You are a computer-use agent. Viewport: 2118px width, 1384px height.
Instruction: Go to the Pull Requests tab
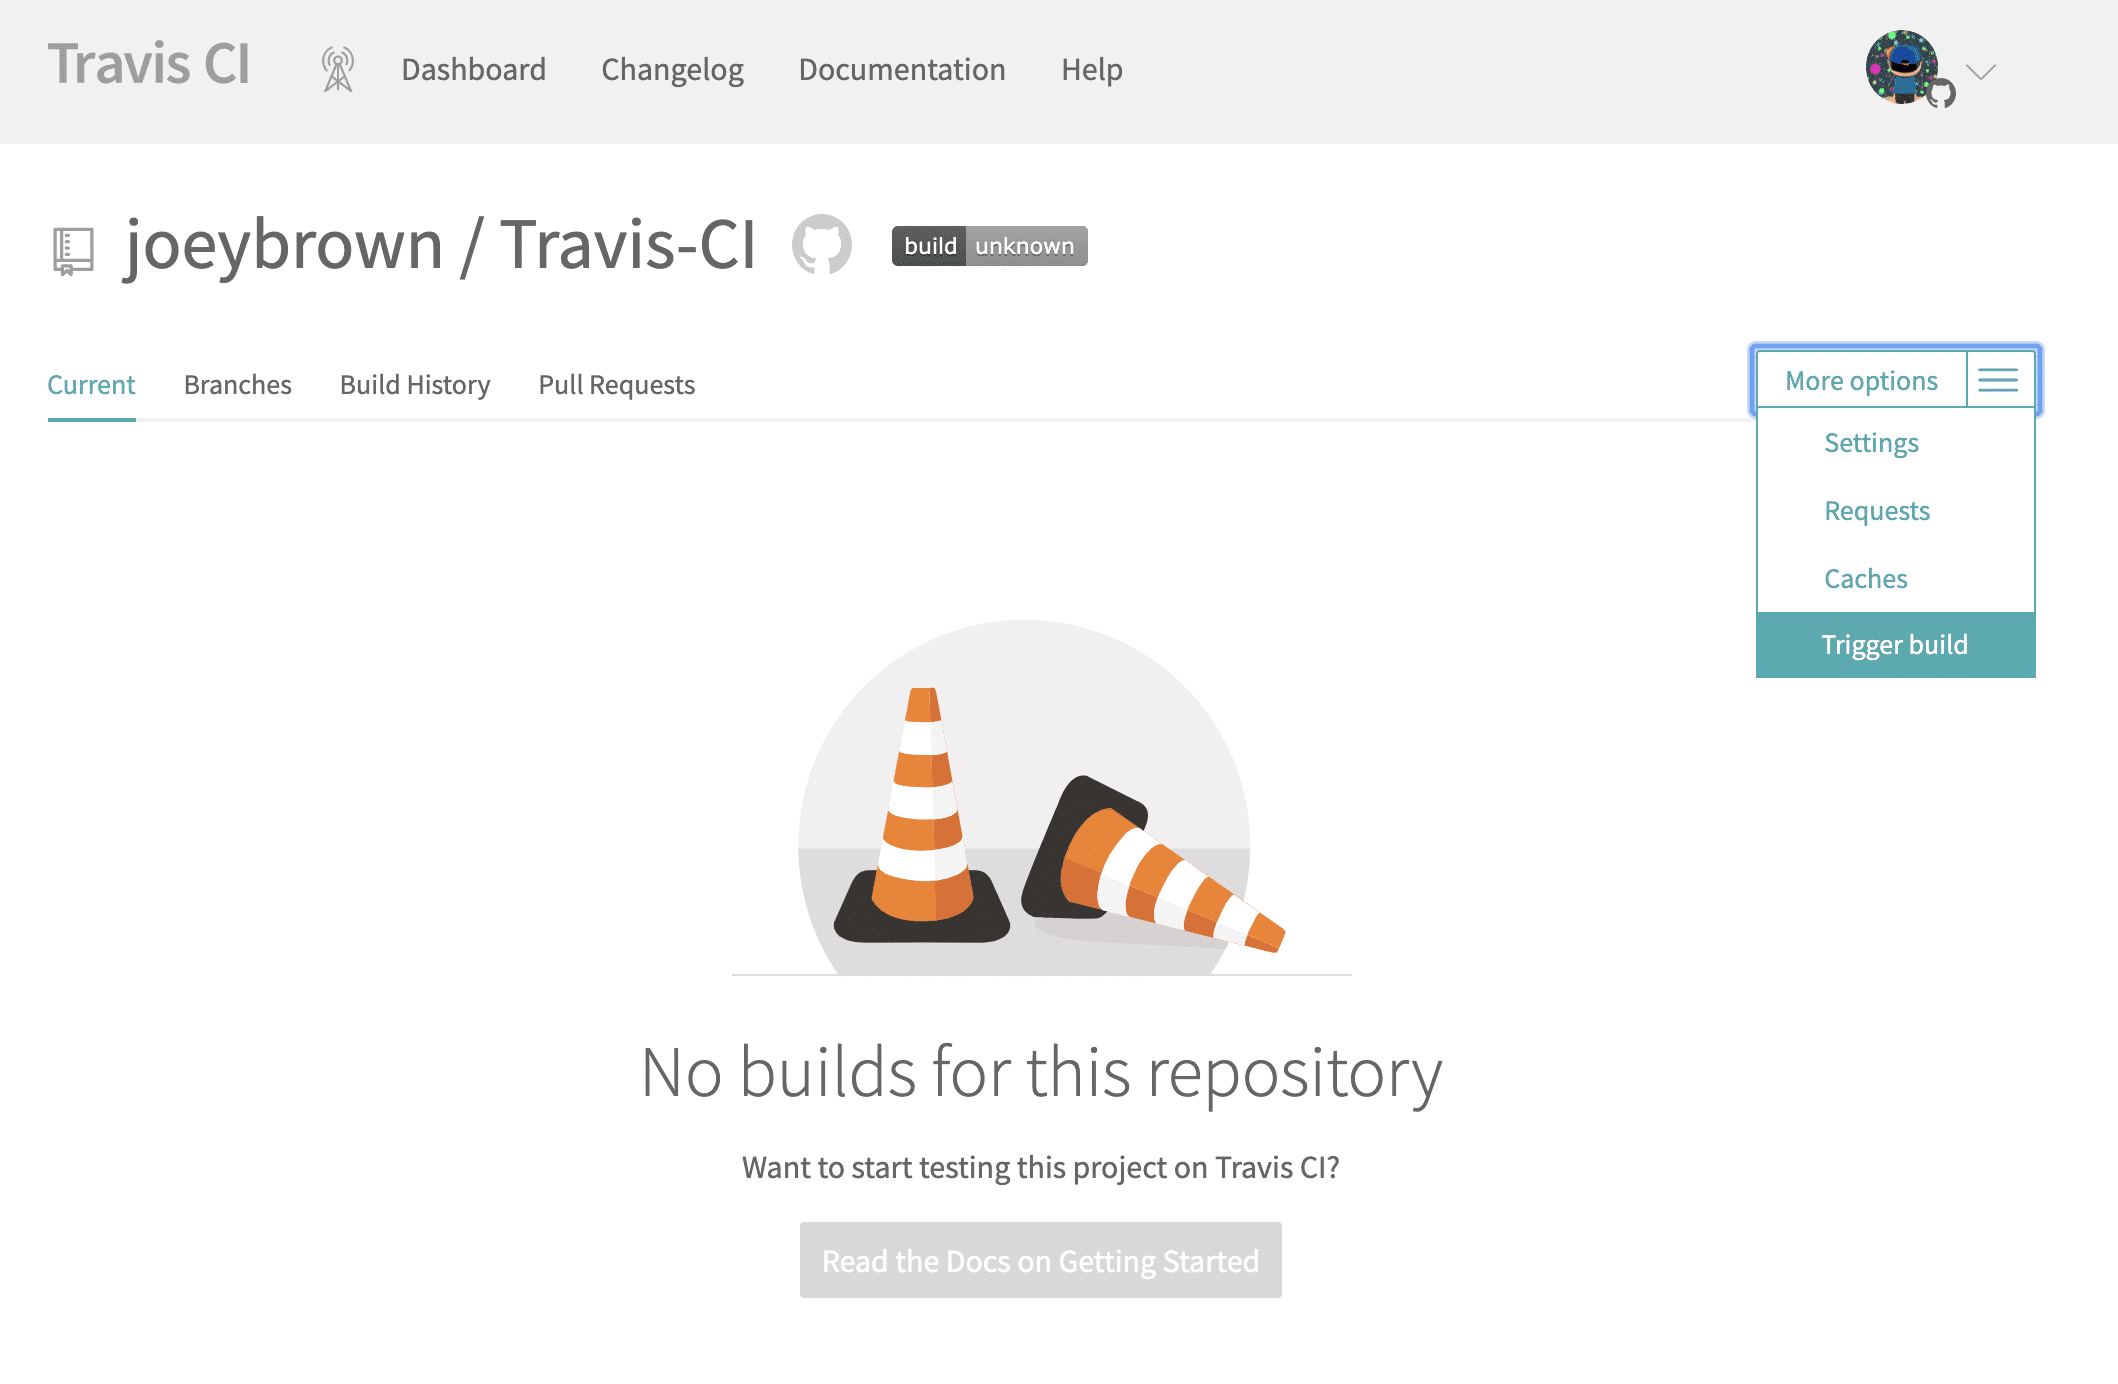coord(616,385)
